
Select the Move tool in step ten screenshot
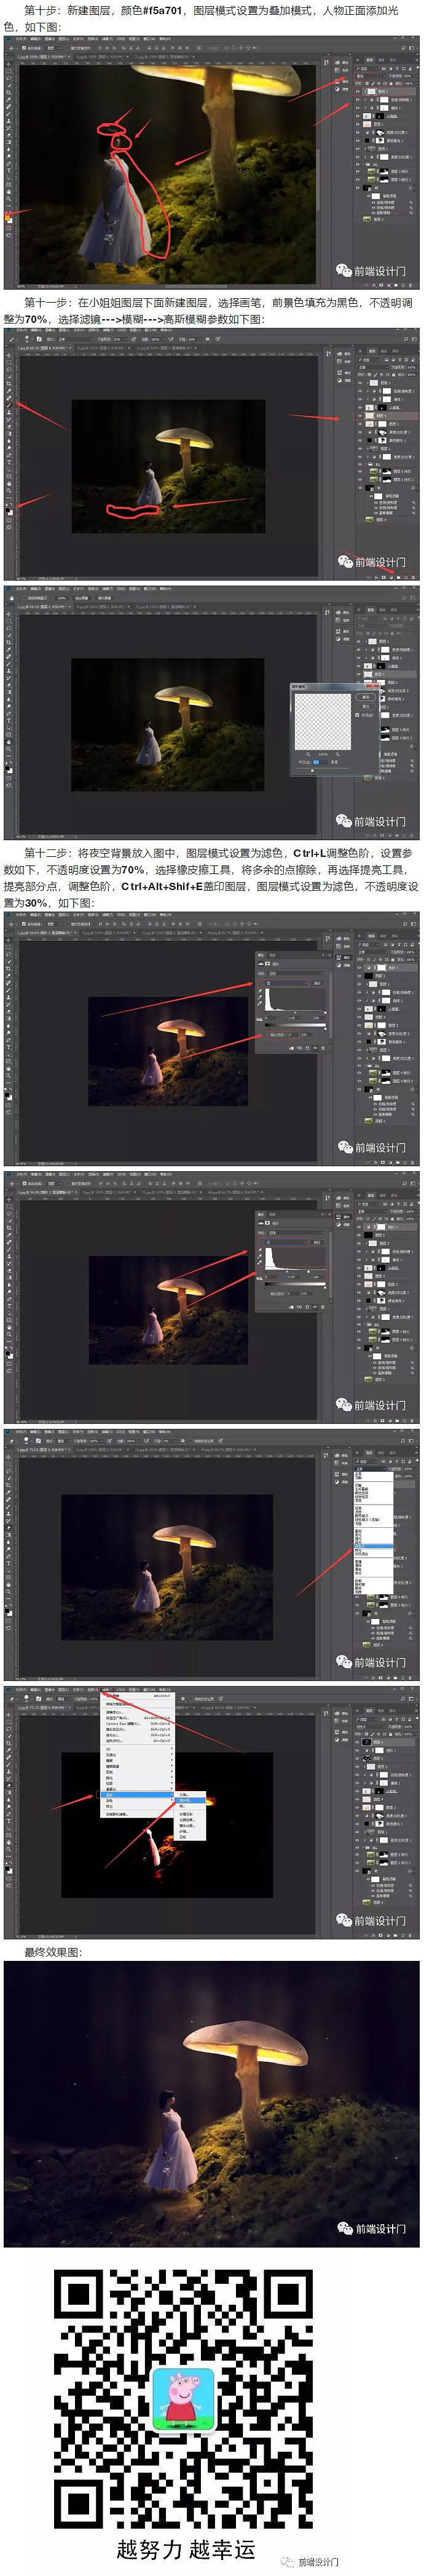click(9, 64)
